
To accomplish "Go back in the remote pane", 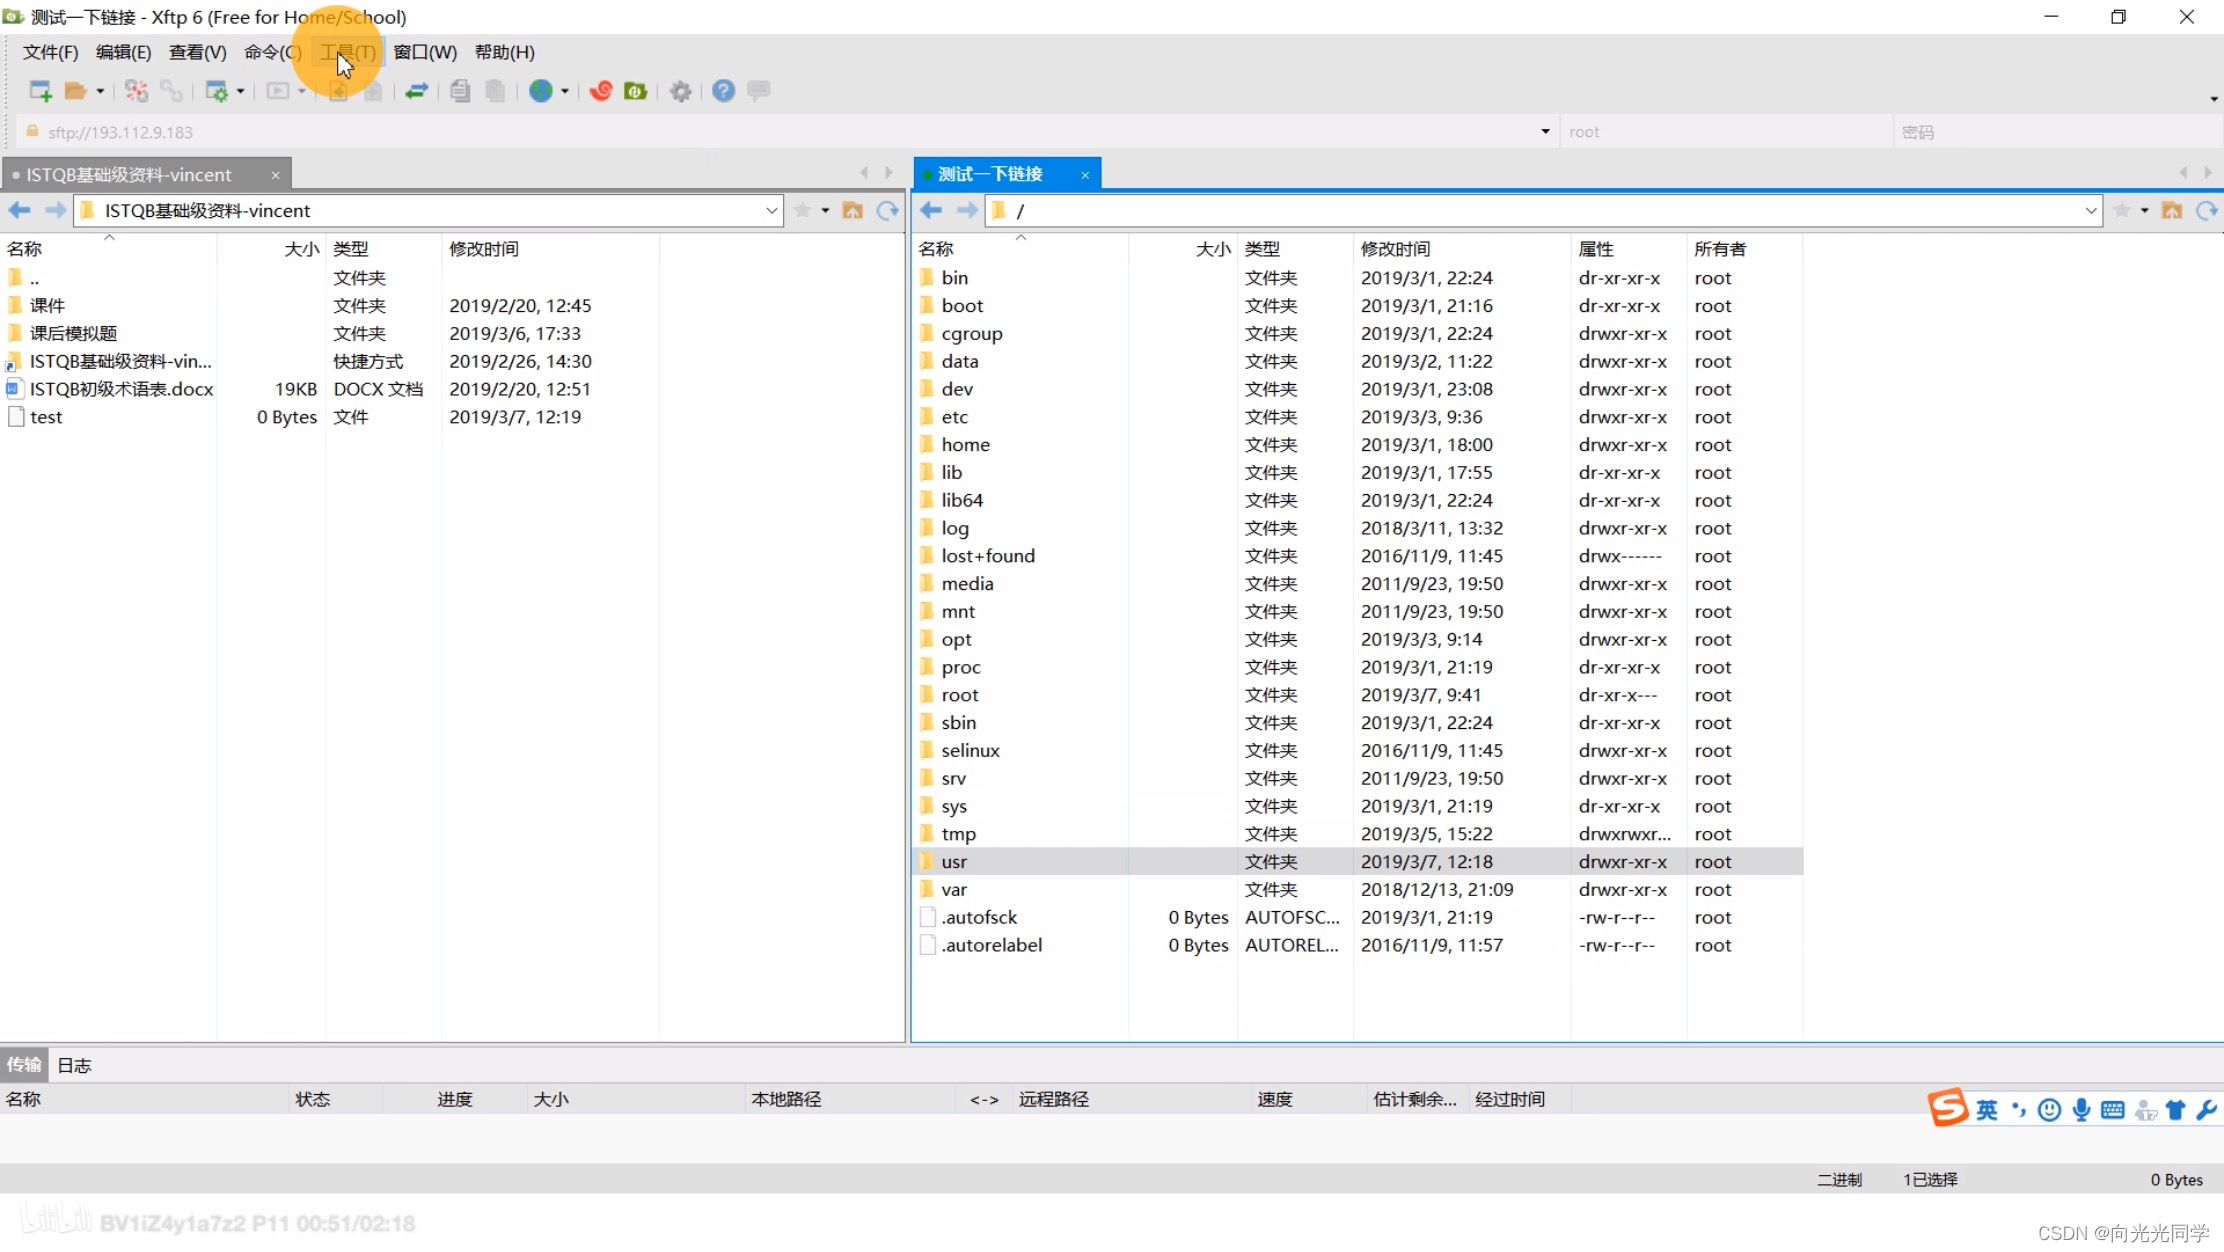I will pyautogui.click(x=931, y=210).
